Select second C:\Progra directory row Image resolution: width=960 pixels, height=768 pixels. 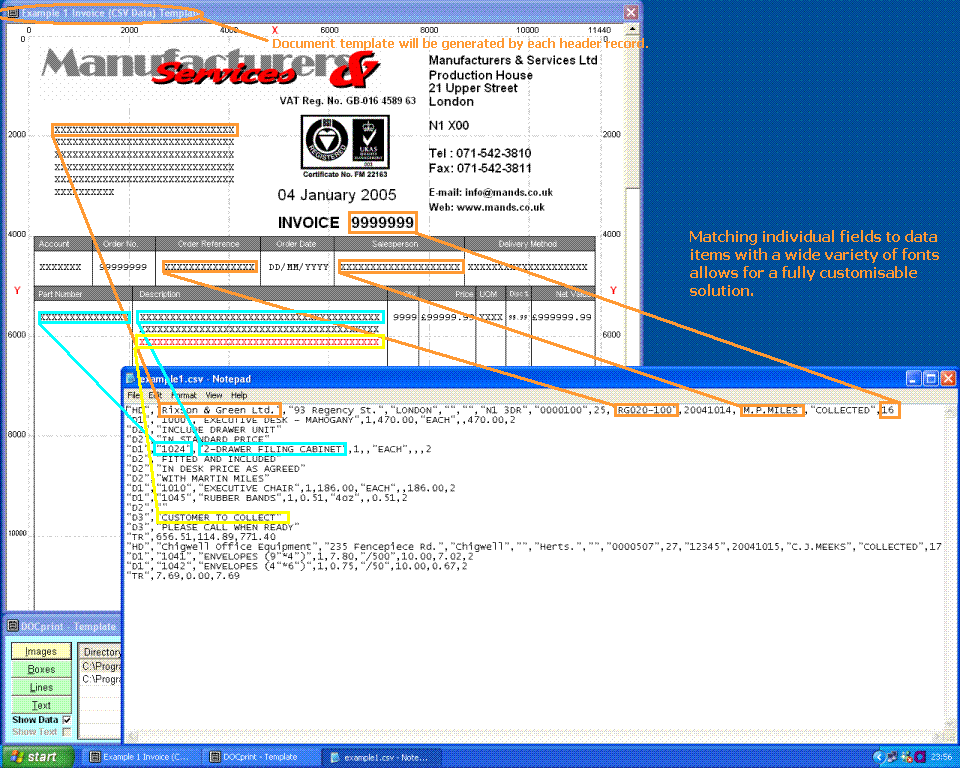100,679
